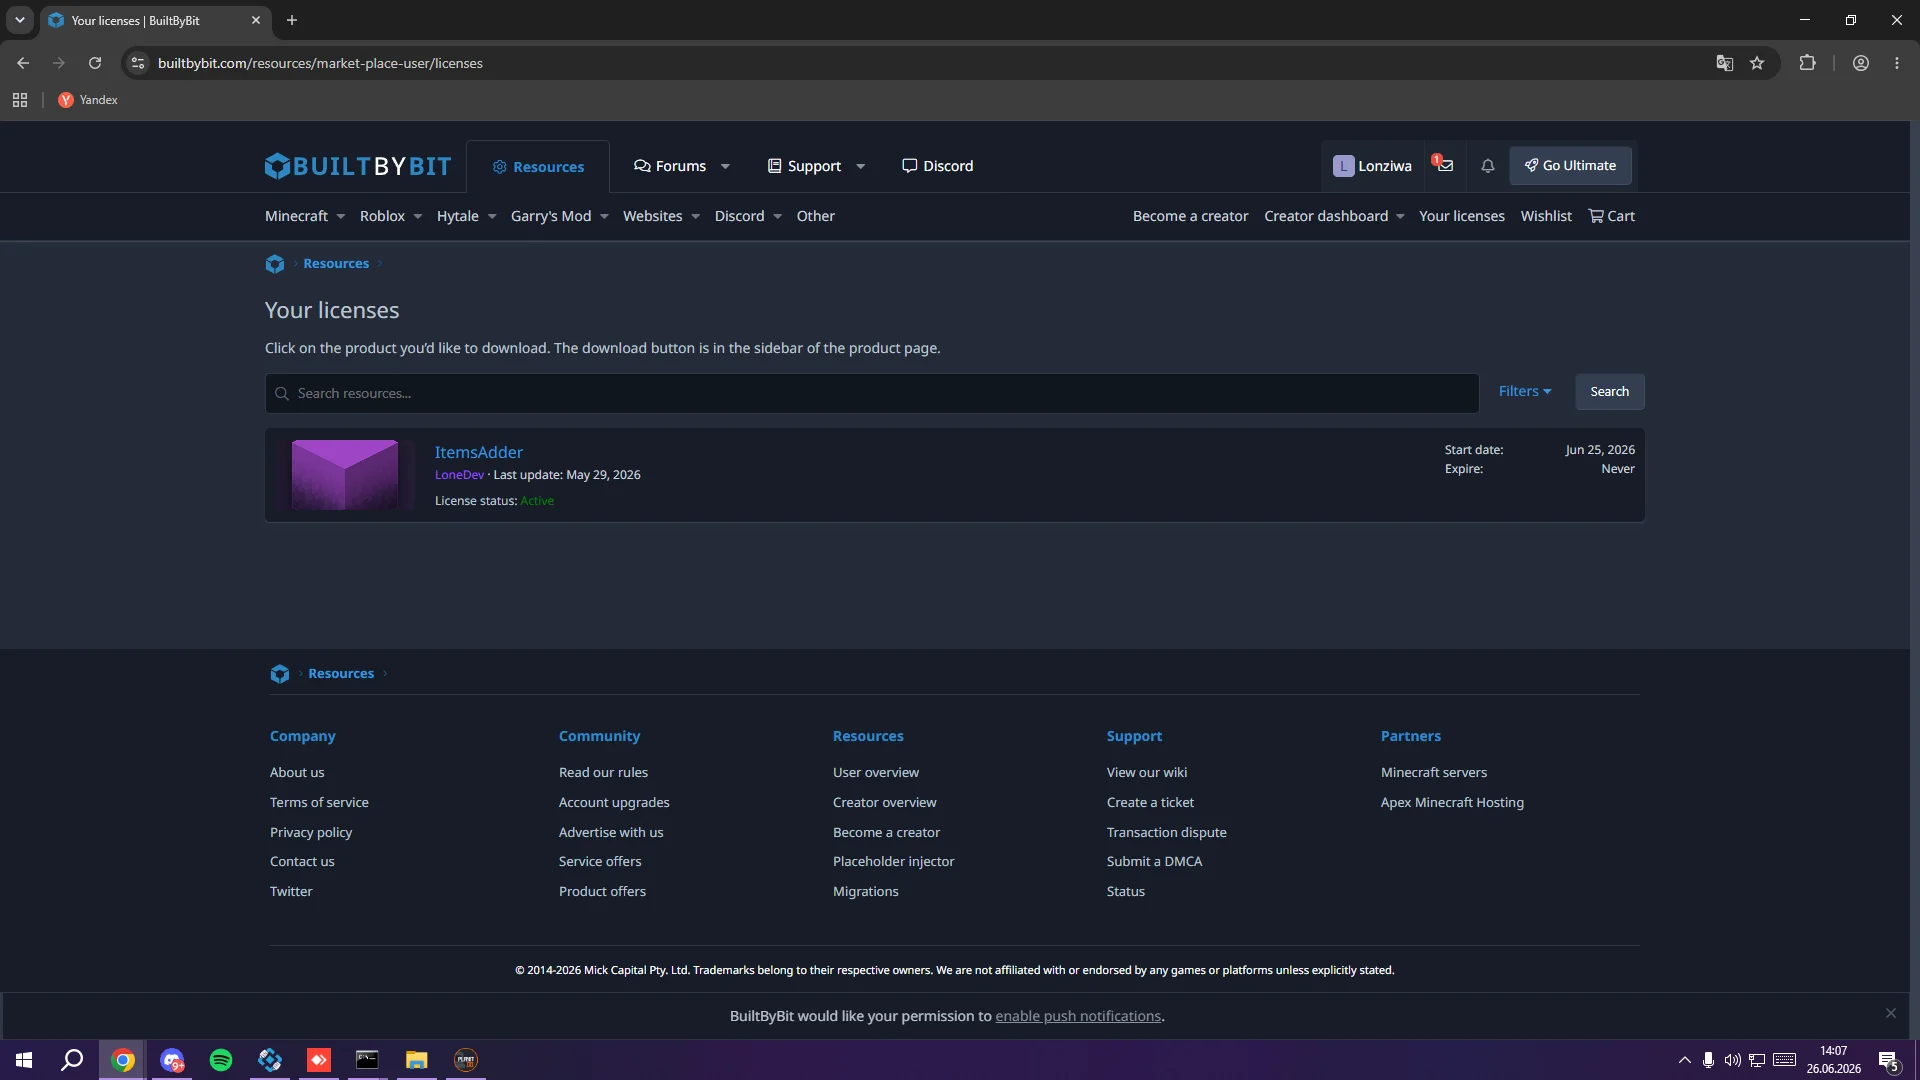Go back to previous page

(x=23, y=63)
